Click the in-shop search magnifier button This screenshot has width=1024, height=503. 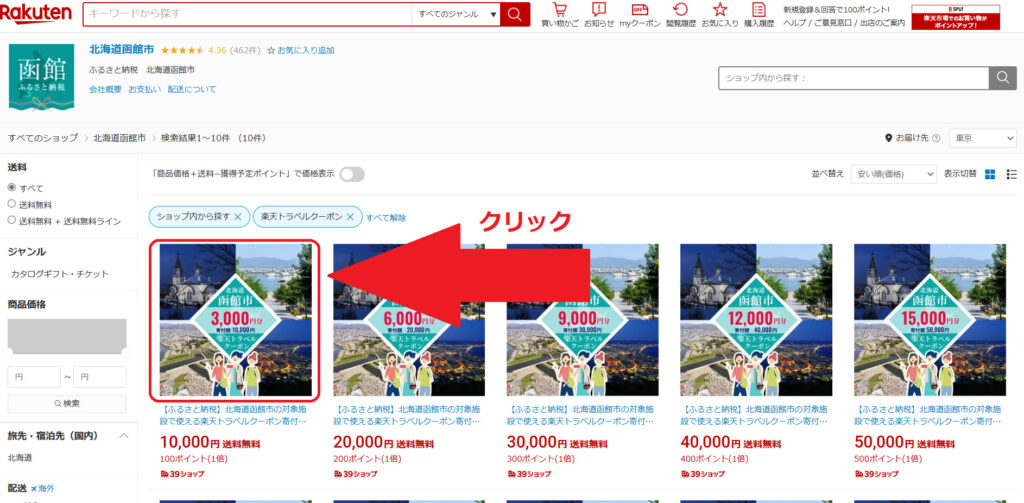(x=1002, y=78)
